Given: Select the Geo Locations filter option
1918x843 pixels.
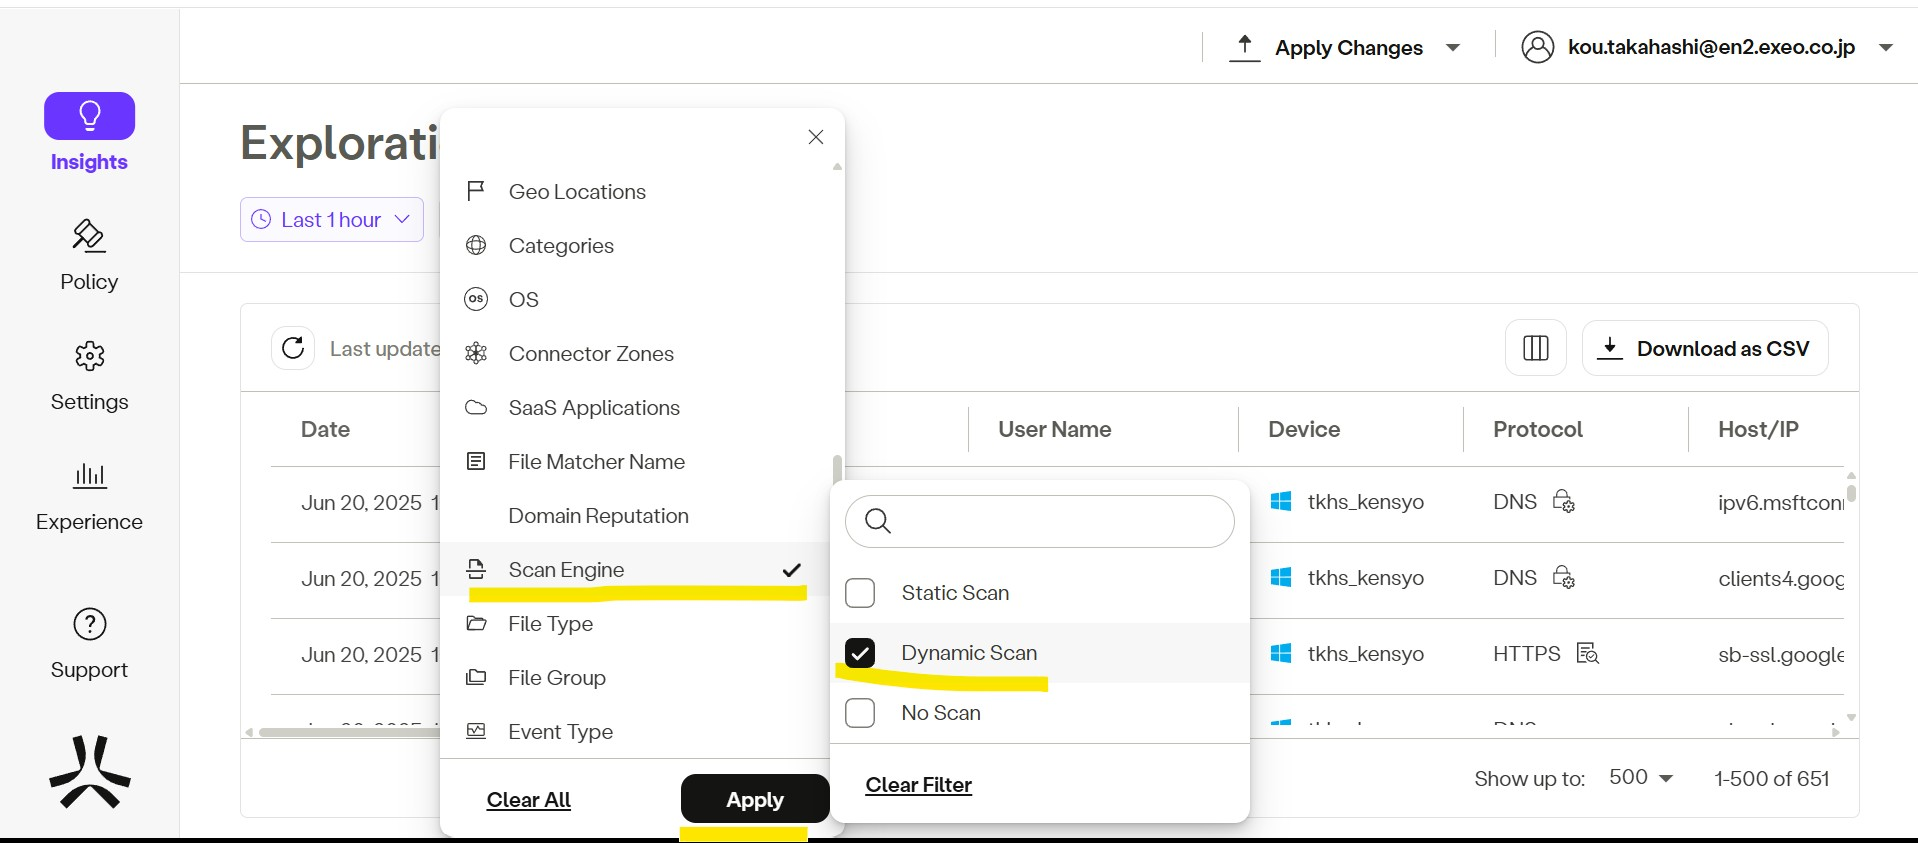Looking at the screenshot, I should [576, 192].
